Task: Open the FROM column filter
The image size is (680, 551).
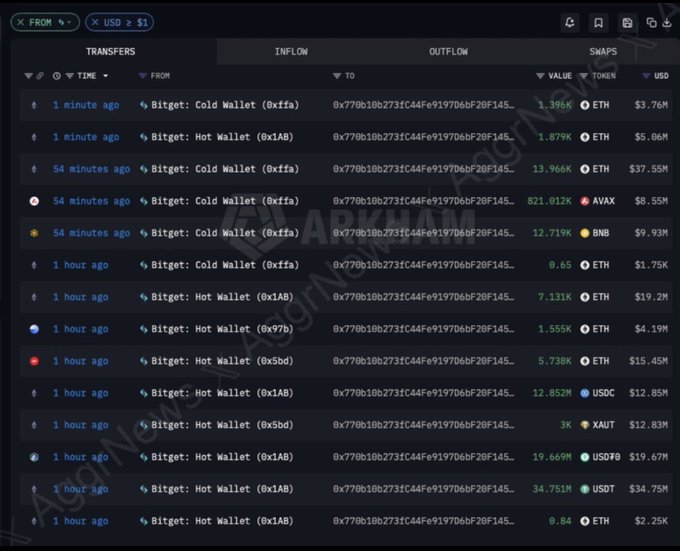Action: (x=142, y=76)
